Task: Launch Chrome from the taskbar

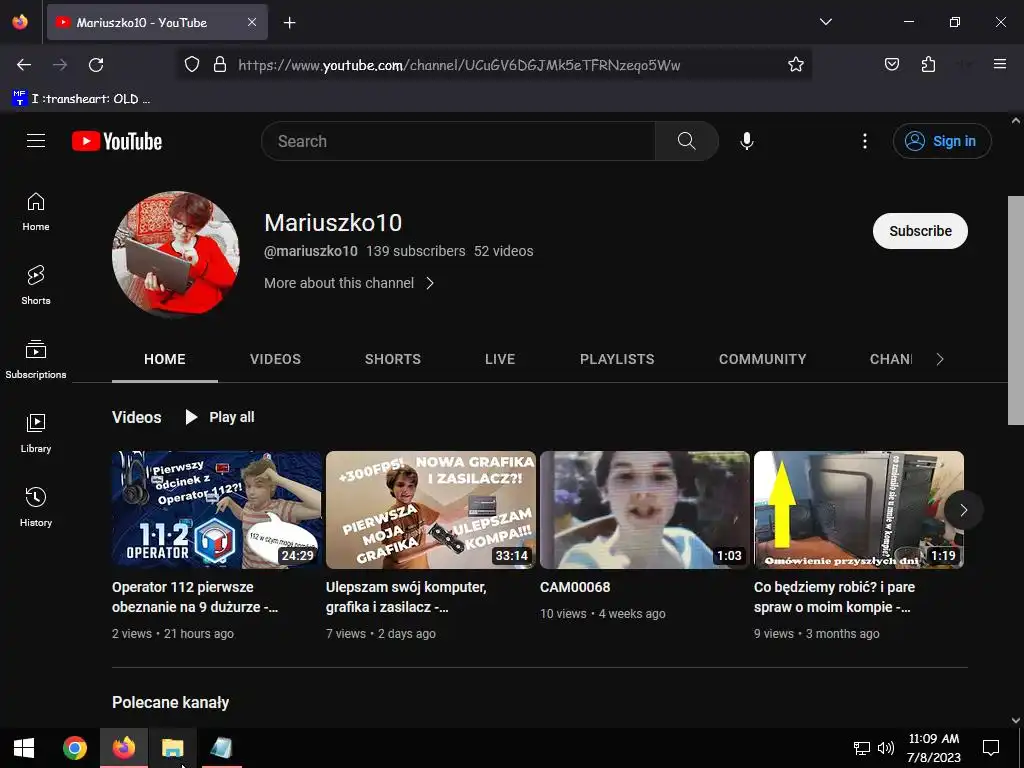Action: (x=75, y=748)
